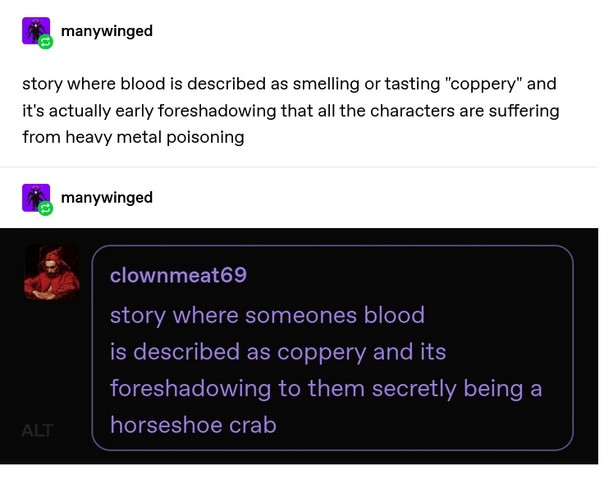The width and height of the screenshot is (604, 480).
Task: Click the line "is described as coppery and its"
Action: coord(278,352)
